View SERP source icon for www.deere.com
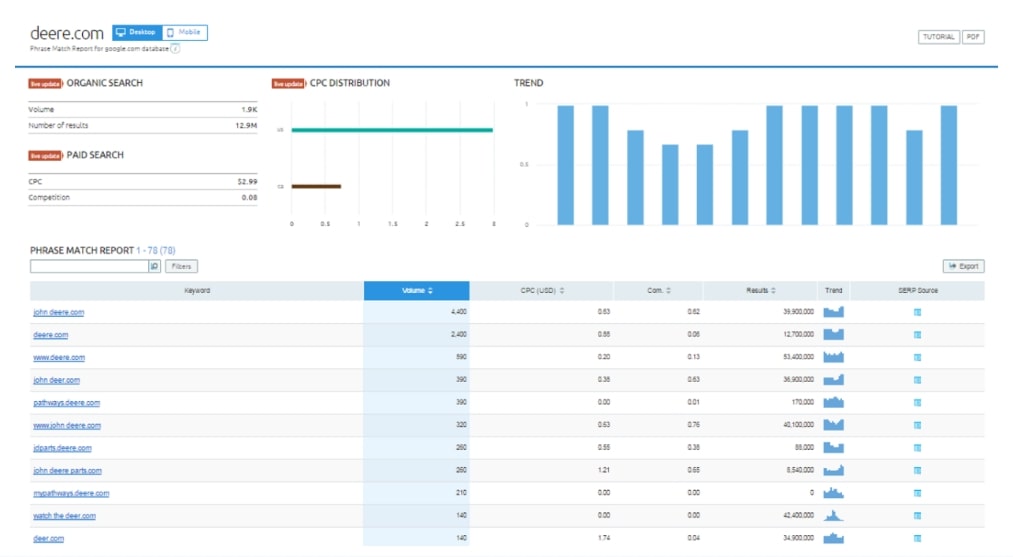Viewport: 1013px width, 557px height. coord(917,357)
